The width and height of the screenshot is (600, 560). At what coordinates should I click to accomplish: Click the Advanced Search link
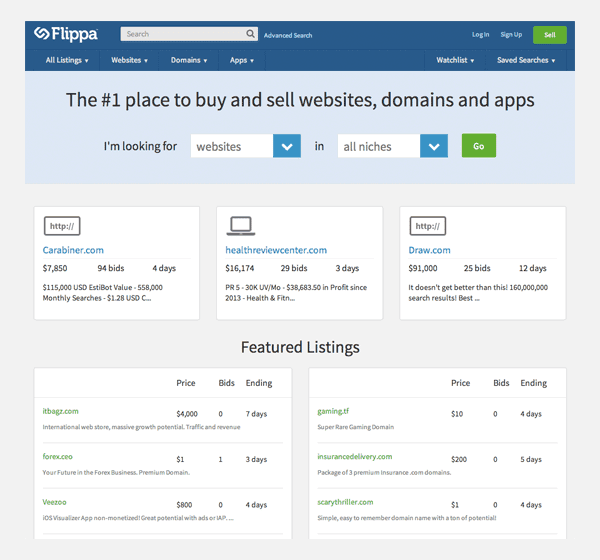coord(288,35)
